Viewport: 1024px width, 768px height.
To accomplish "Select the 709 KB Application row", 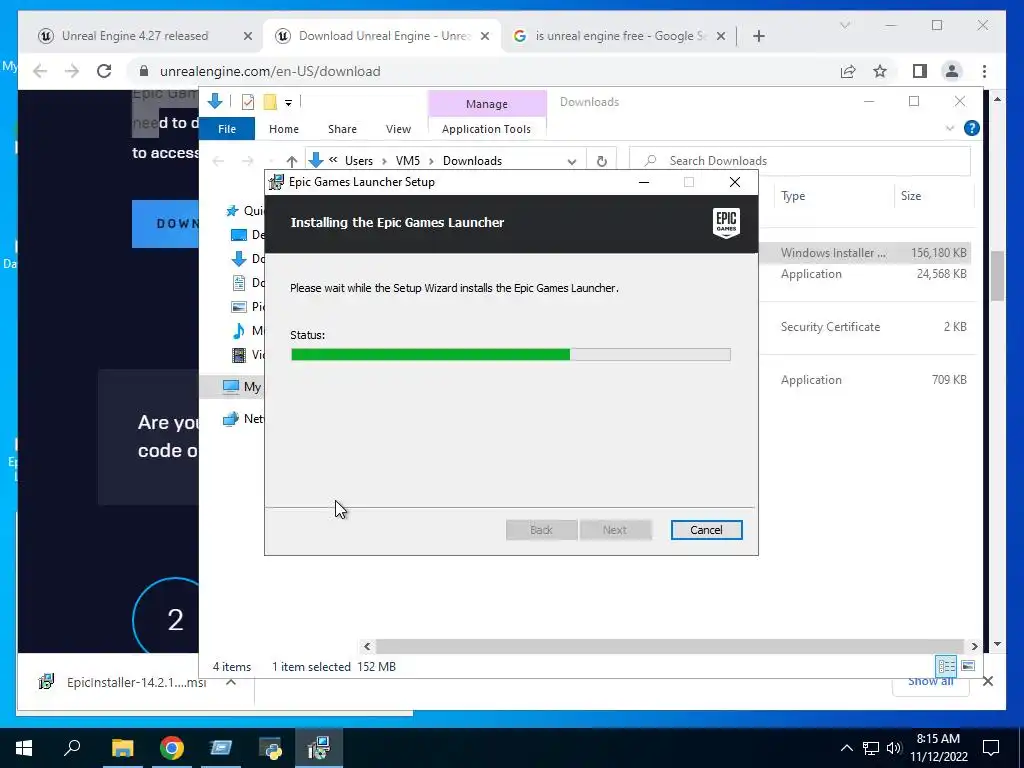I will pos(865,379).
